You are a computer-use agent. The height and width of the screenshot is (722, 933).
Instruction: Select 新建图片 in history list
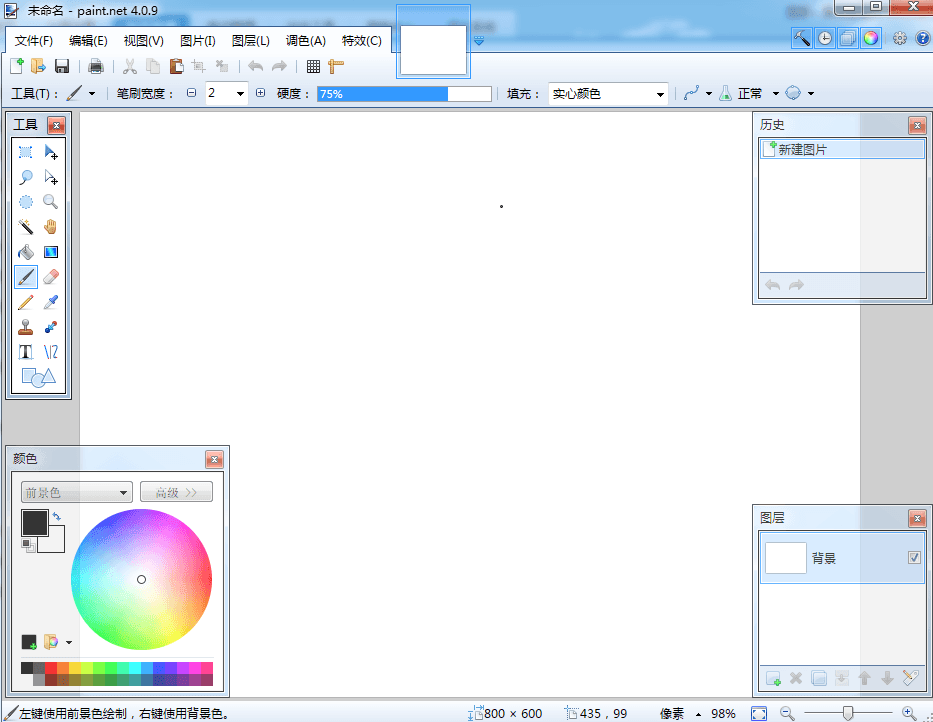[x=802, y=150]
